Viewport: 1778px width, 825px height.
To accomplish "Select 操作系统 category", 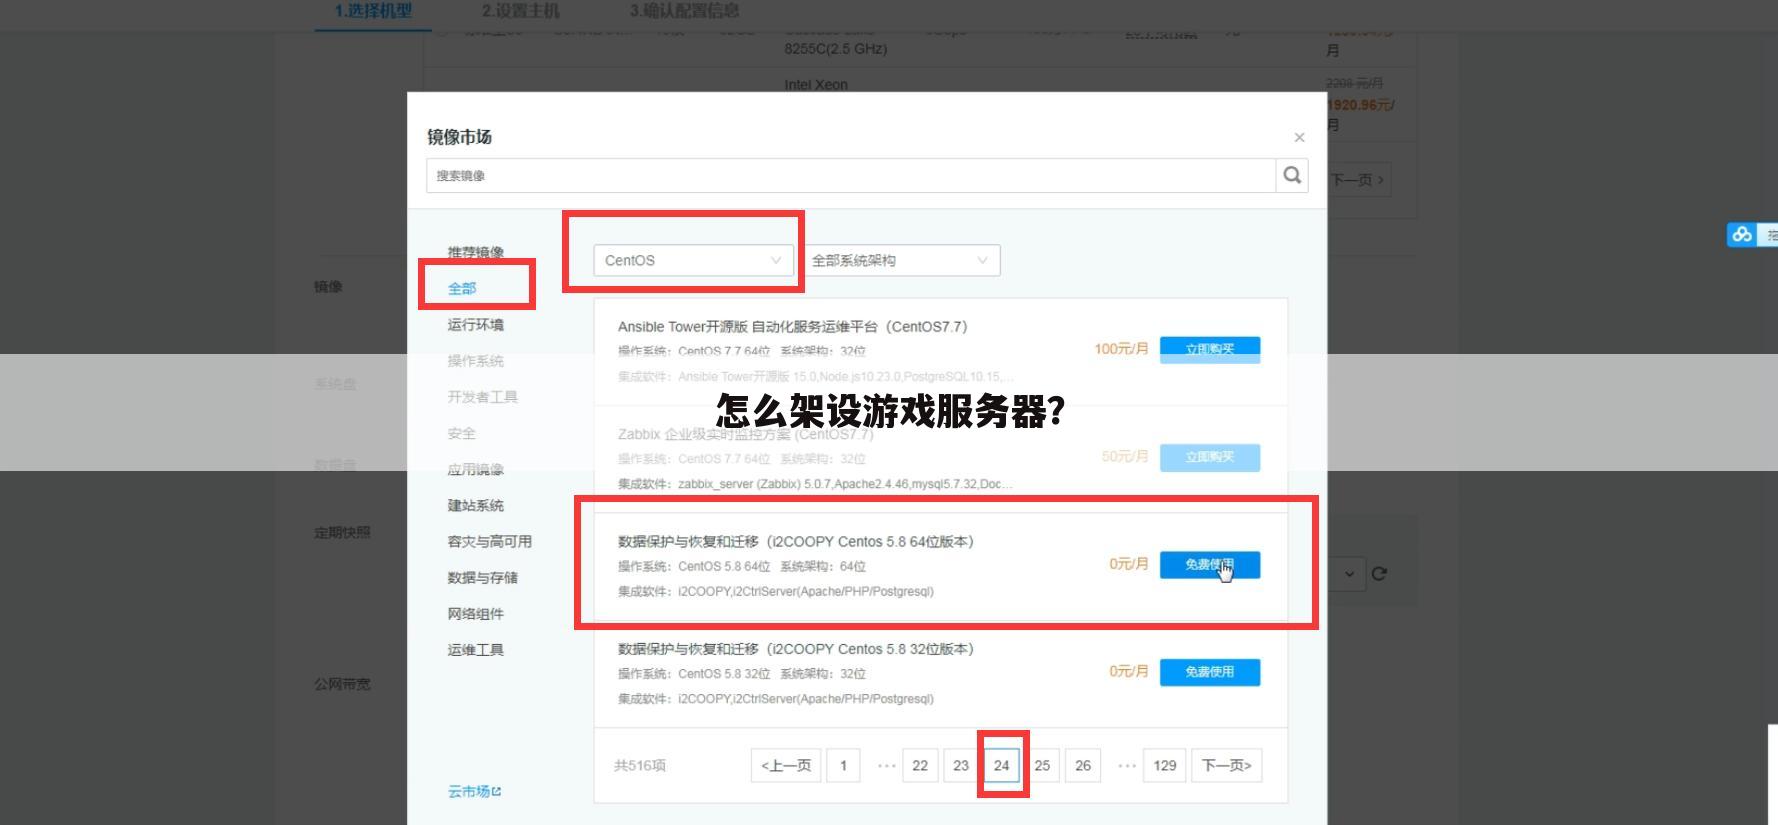I will 475,360.
